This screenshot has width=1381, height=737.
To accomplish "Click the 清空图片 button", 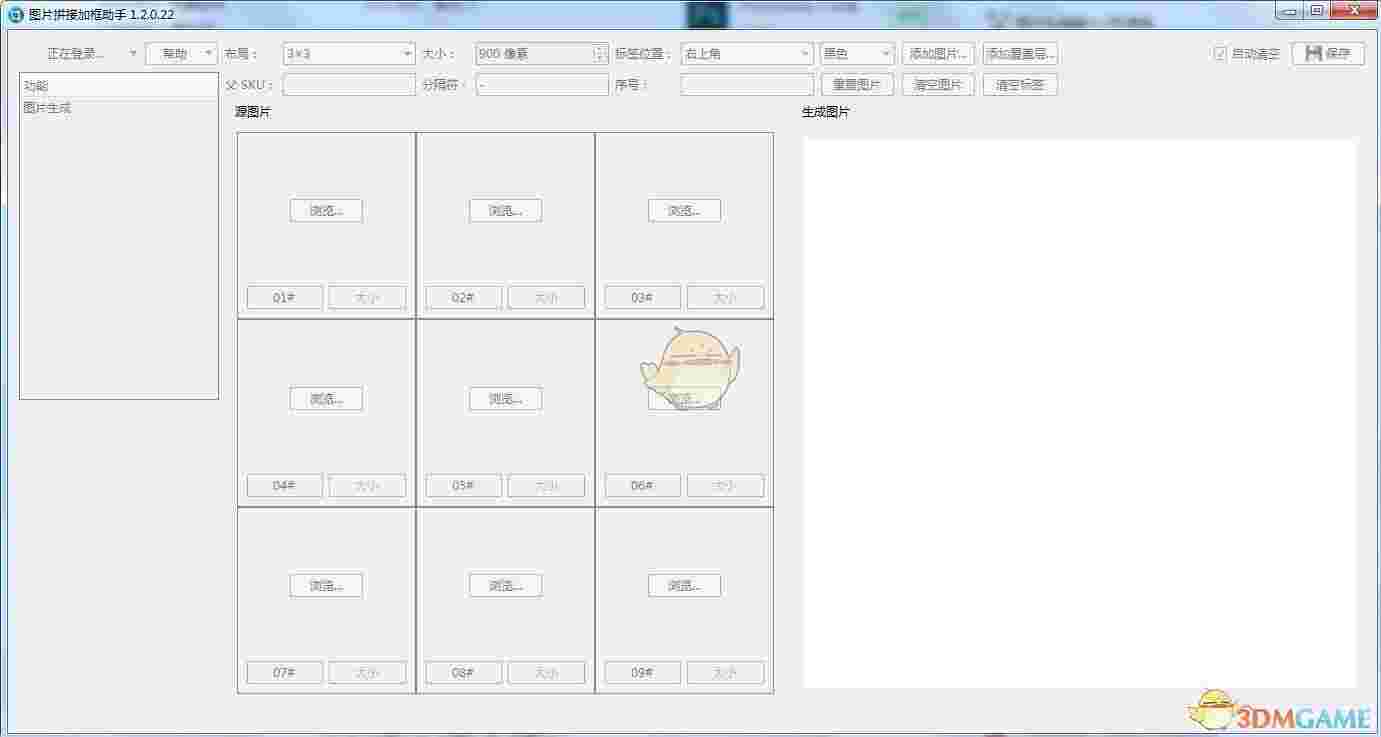I will pos(938,84).
